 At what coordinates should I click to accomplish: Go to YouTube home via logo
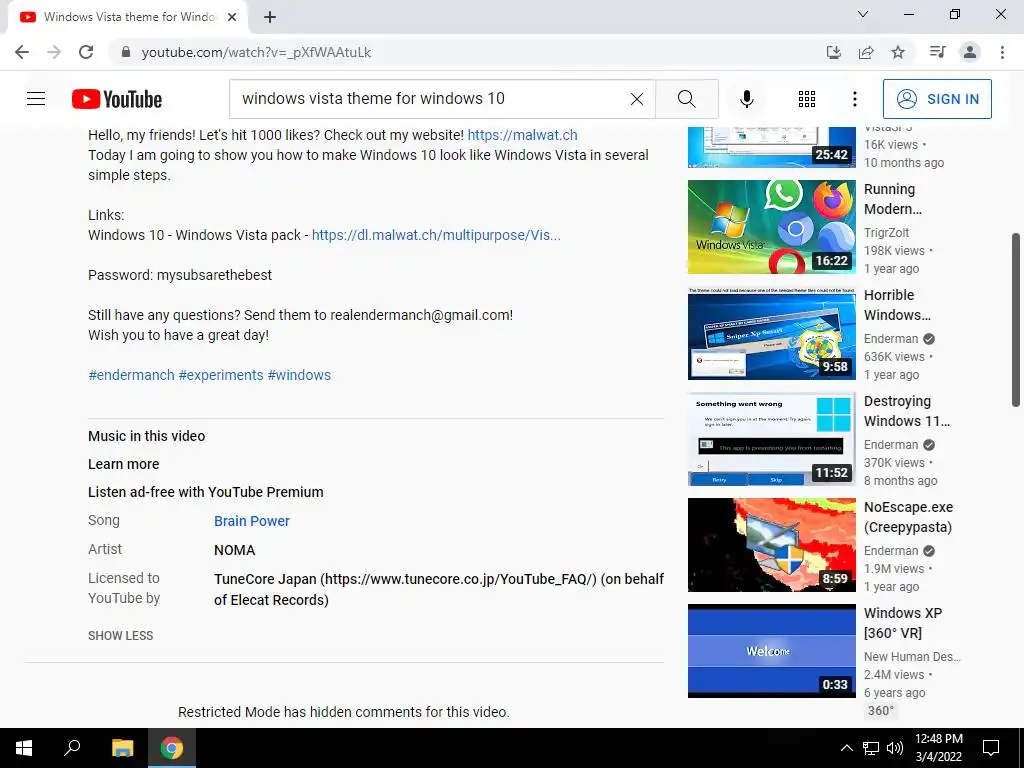tap(117, 99)
